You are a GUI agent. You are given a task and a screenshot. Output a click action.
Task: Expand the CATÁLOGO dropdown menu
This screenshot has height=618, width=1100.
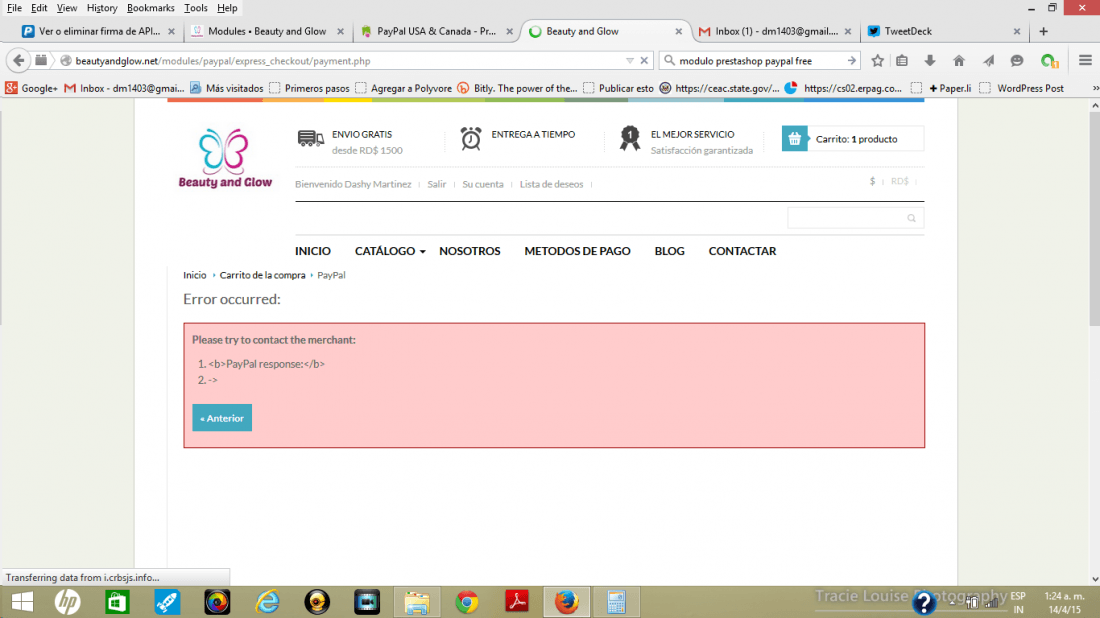390,250
